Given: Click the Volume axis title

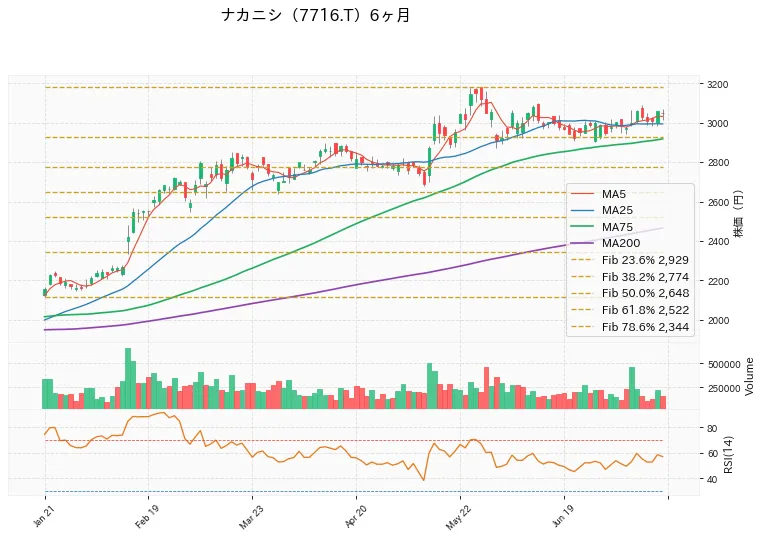Looking at the screenshot, I should tap(749, 376).
